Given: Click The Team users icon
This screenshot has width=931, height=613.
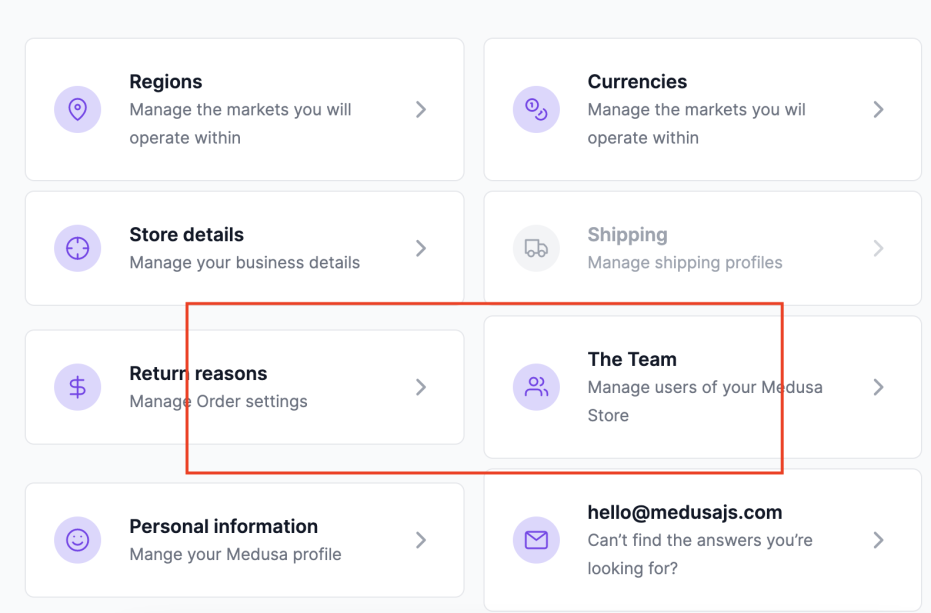Looking at the screenshot, I should pos(536,387).
